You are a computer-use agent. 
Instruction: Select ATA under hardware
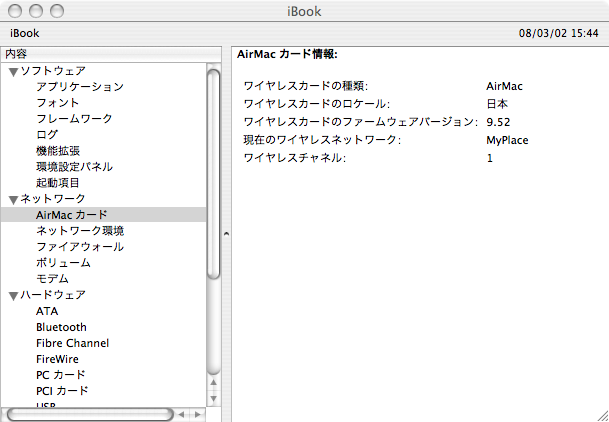click(47, 311)
